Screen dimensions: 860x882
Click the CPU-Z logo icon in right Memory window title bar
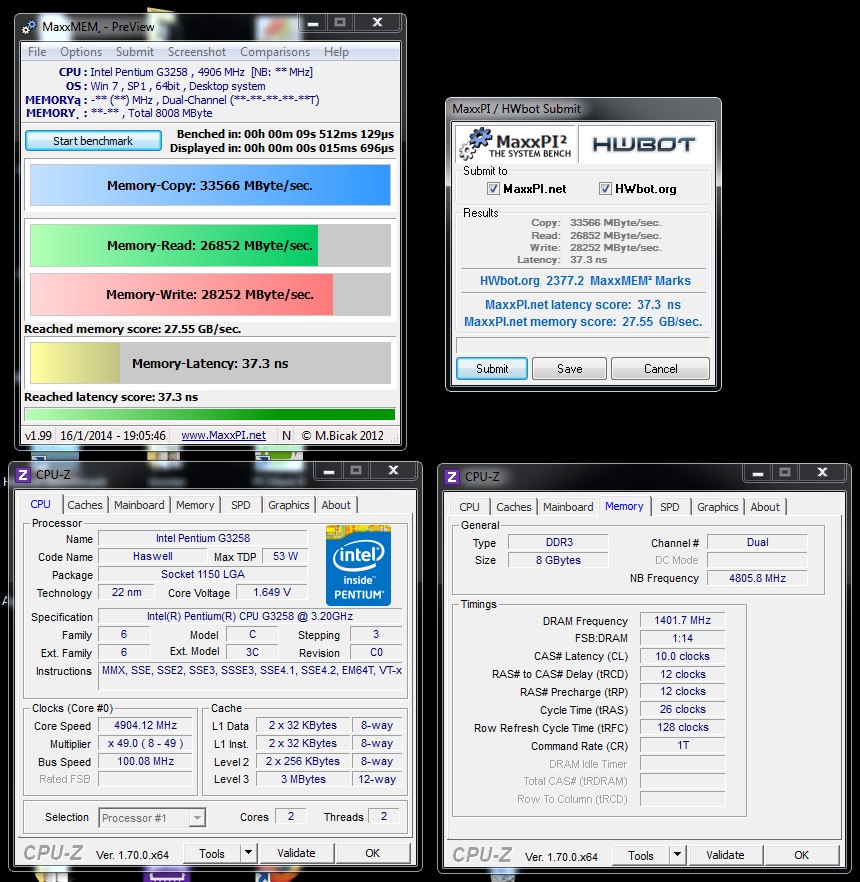(452, 477)
